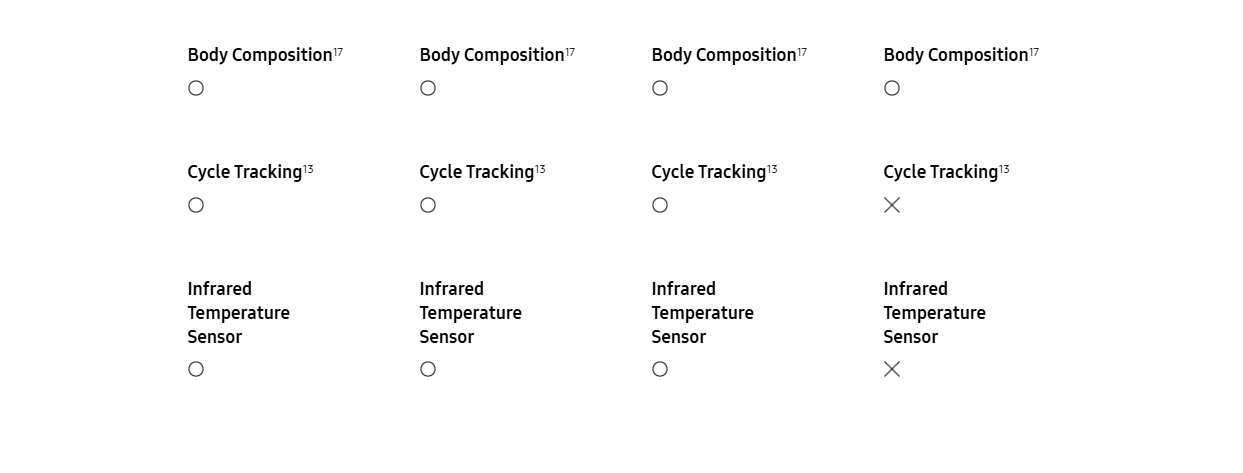Image resolution: width=1243 pixels, height=473 pixels.
Task: Click the circle under fourth-column Body Composition
Action: [x=892, y=88]
